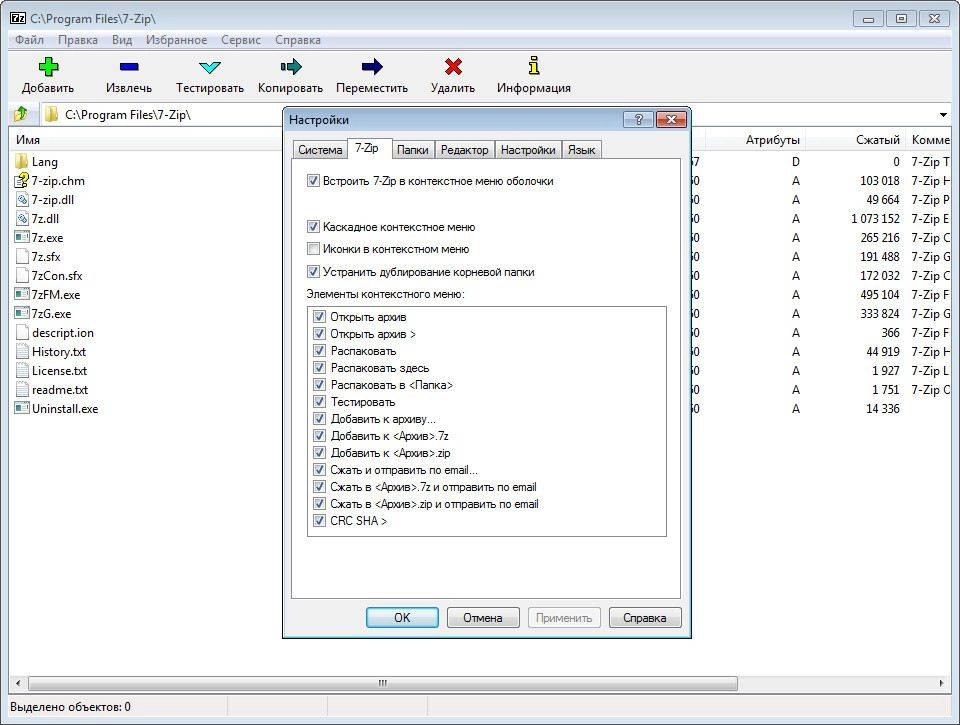This screenshot has width=960, height=725.
Task: Close the Настройки dialog
Action: 671,119
